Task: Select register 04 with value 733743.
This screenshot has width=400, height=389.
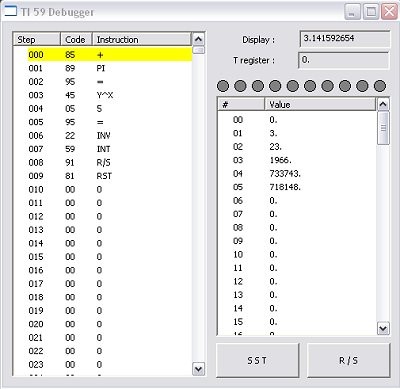Action: (x=297, y=174)
